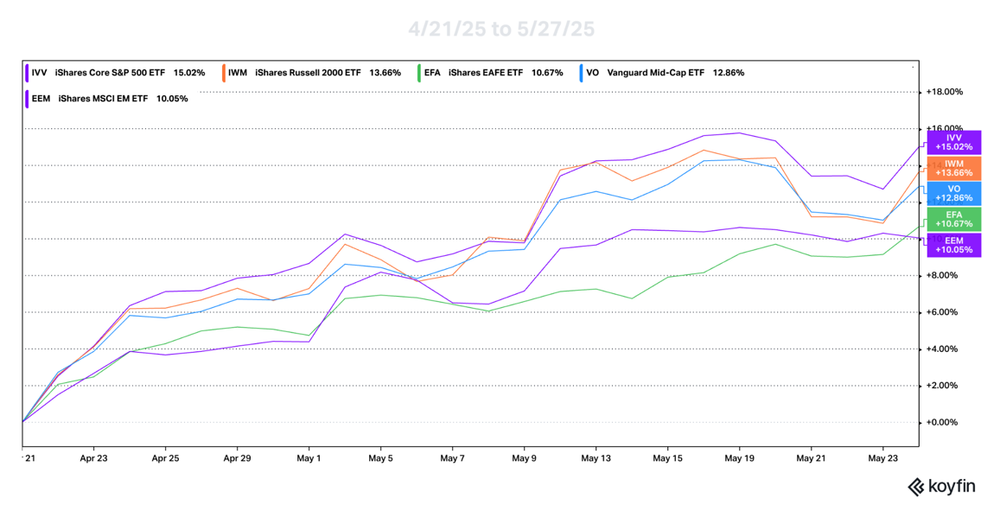The image size is (1000, 513).
Task: Click the 10.05% return value in legend
Action: (172, 99)
